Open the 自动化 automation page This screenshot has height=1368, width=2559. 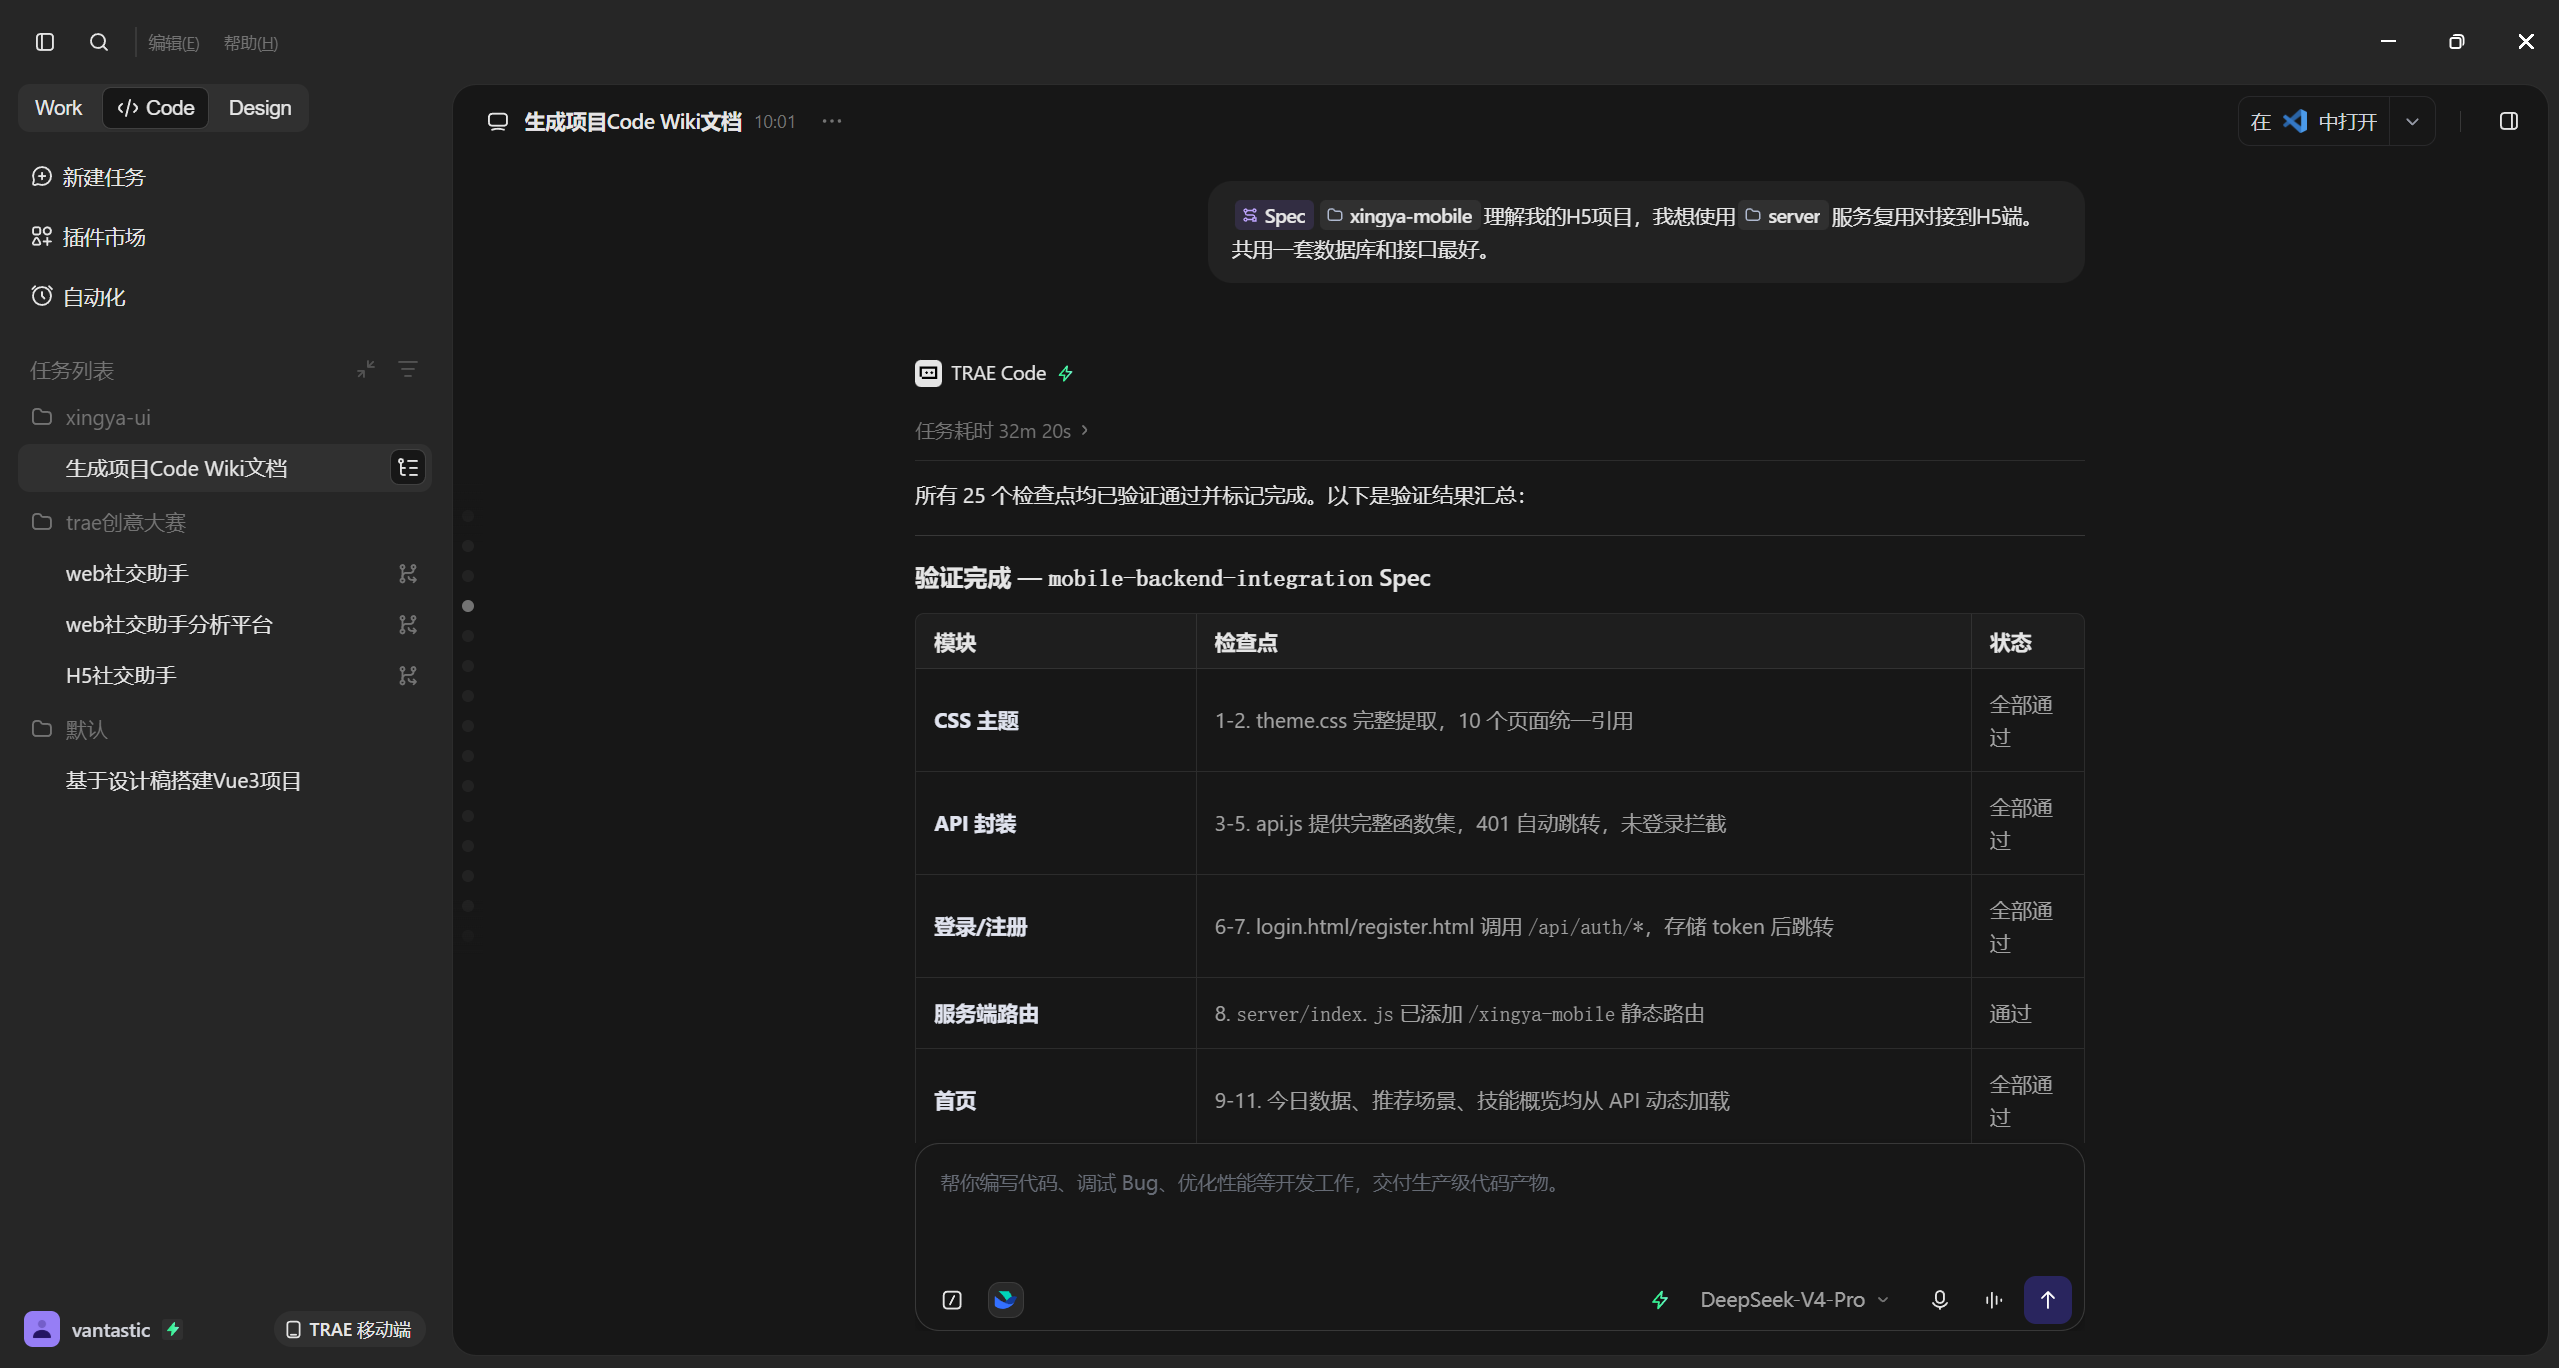[79, 297]
